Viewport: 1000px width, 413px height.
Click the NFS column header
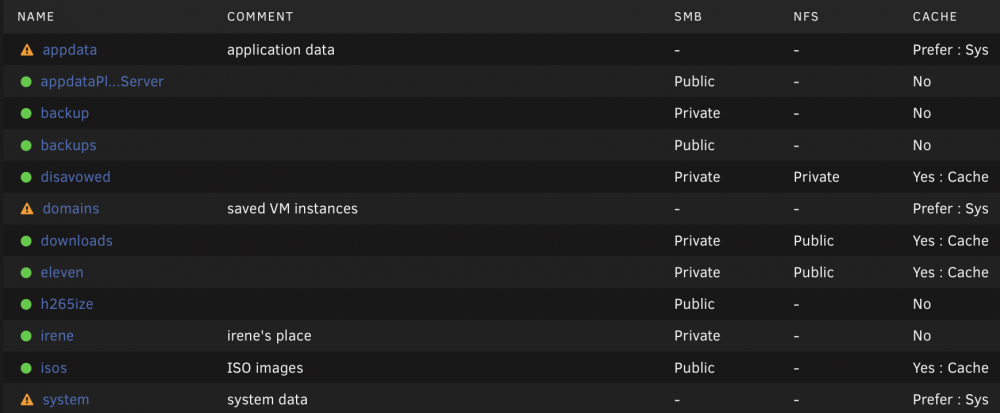[806, 17]
